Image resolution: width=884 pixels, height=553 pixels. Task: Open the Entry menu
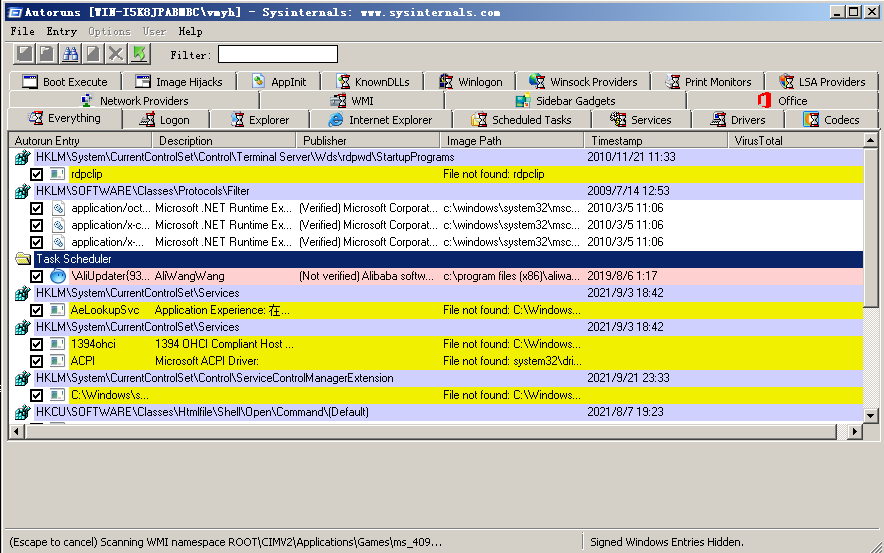point(61,32)
